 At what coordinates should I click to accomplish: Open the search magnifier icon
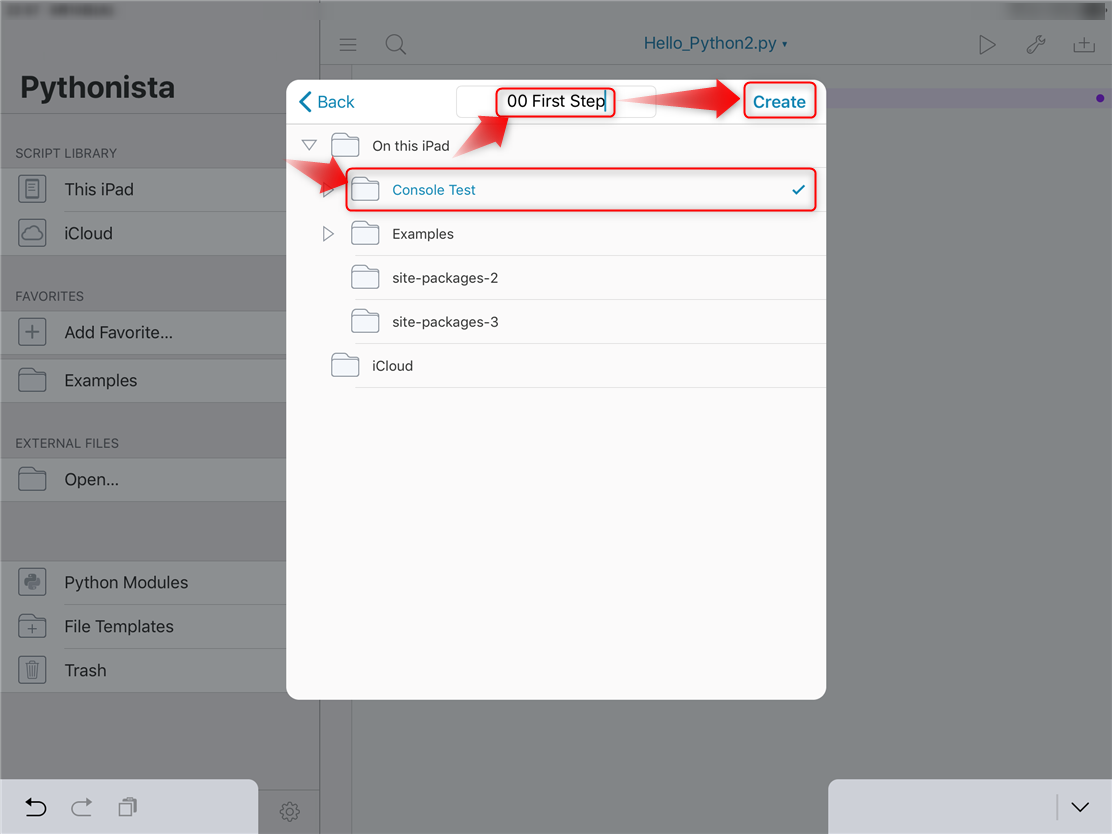point(396,45)
